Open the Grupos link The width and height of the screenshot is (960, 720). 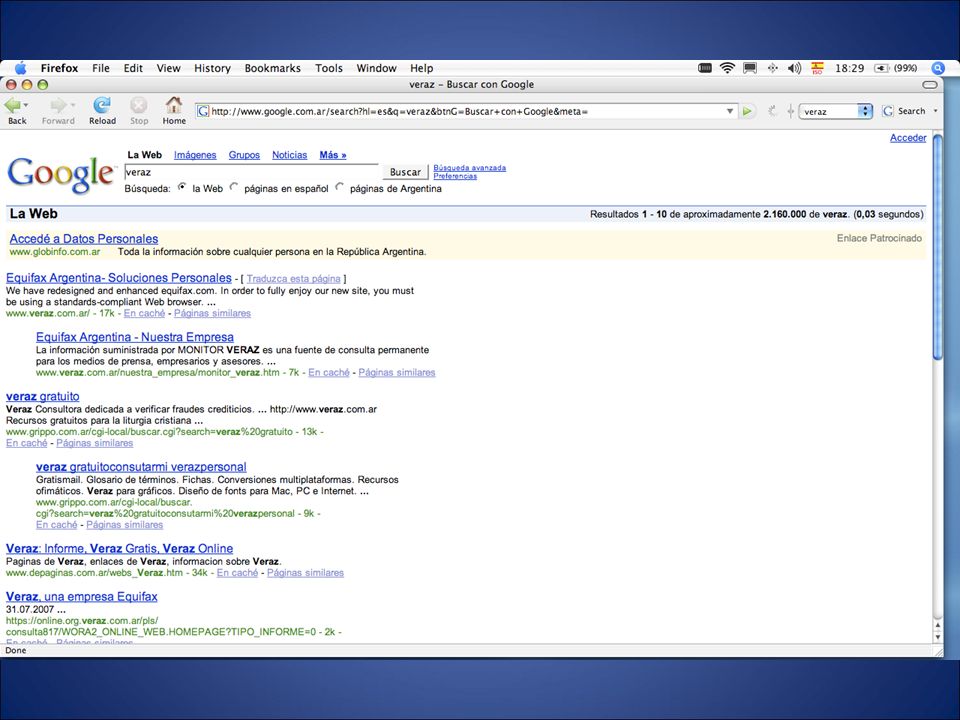click(244, 155)
